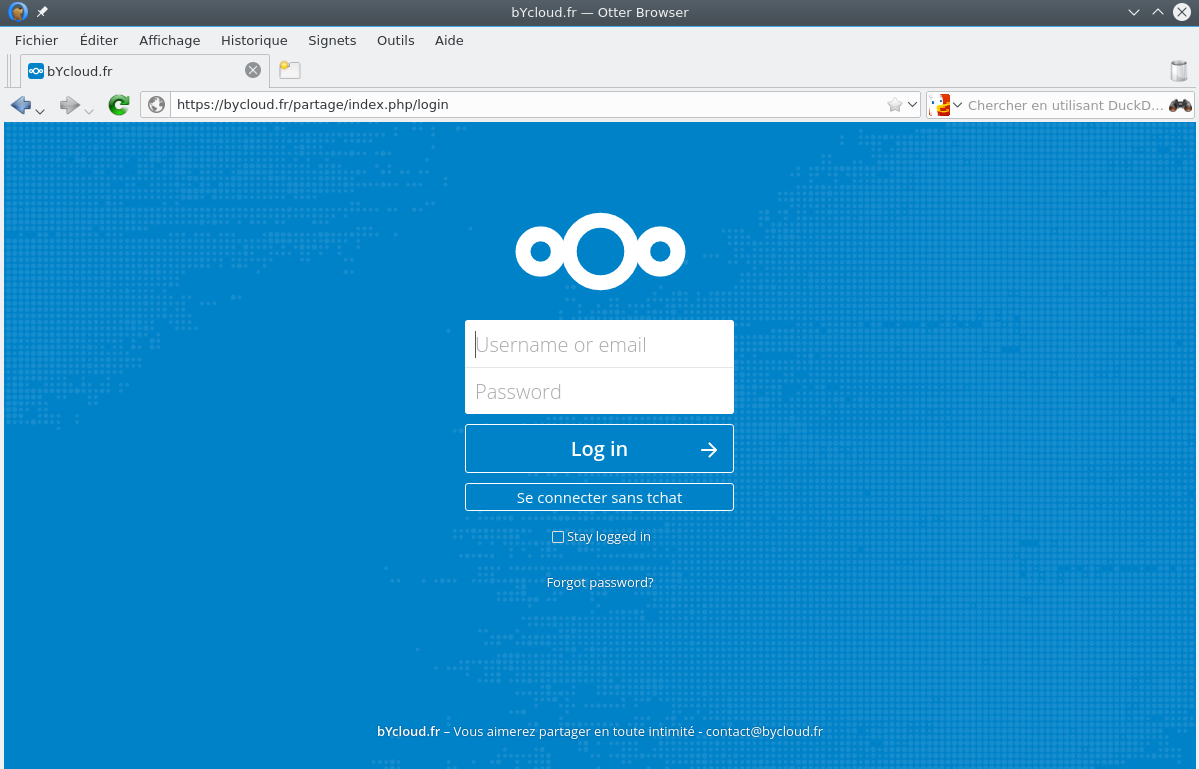
Task: Click the Forgot password? link
Action: [x=600, y=582]
